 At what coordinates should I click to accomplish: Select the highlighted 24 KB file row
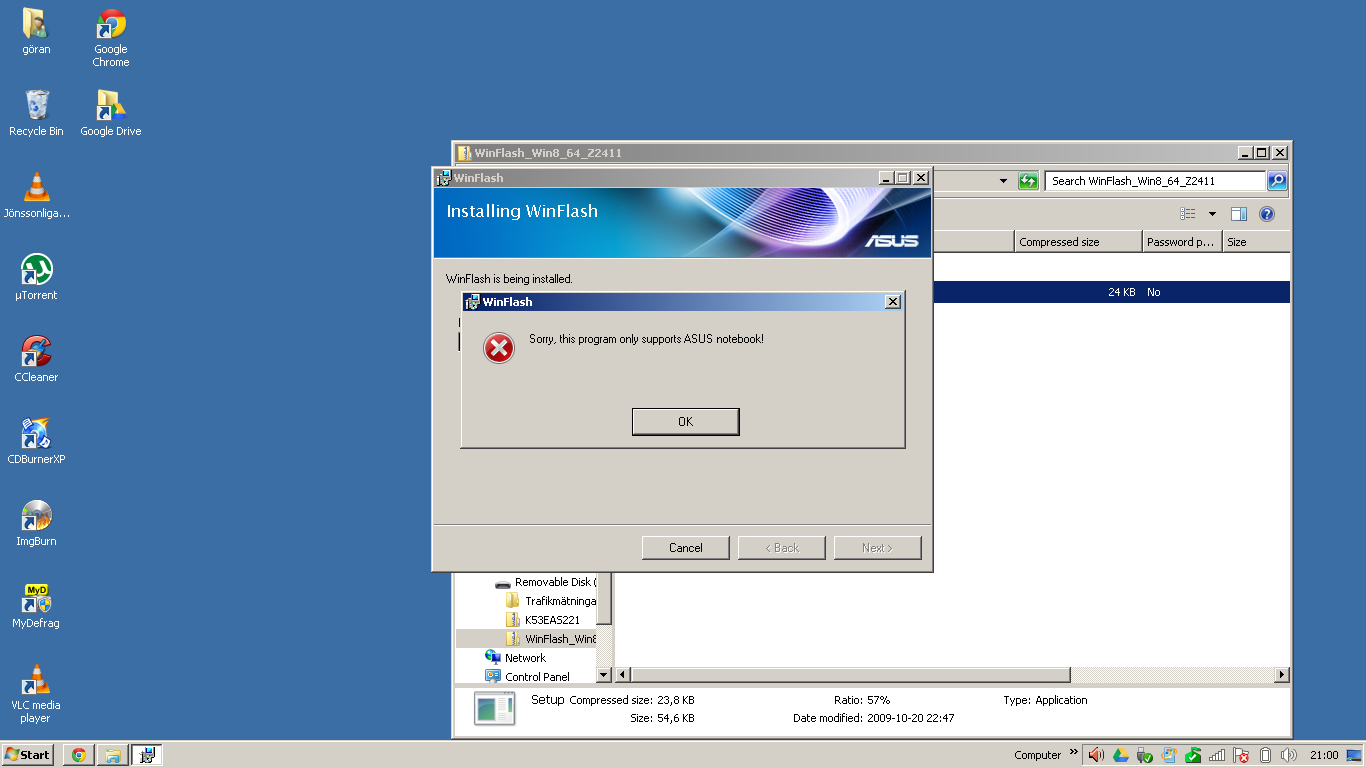(x=1111, y=292)
